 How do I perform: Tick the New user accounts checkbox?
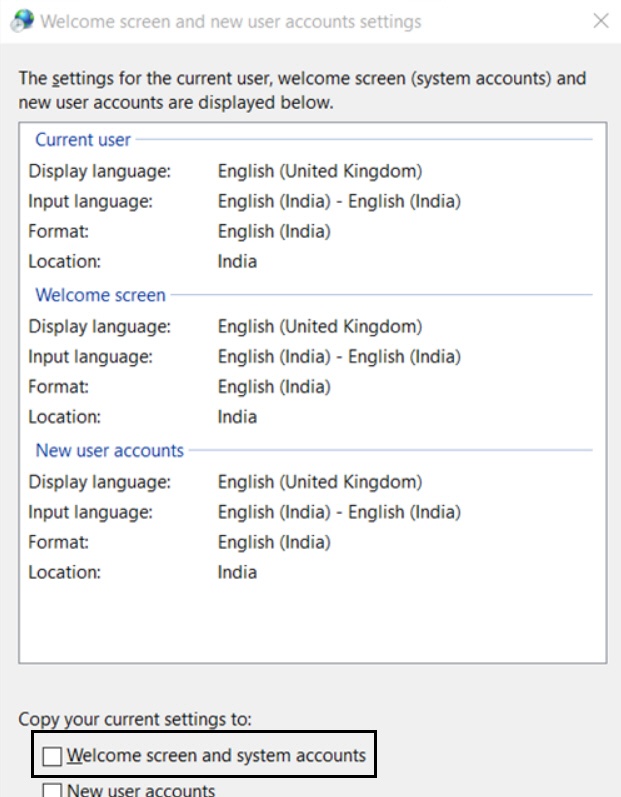click(52, 791)
